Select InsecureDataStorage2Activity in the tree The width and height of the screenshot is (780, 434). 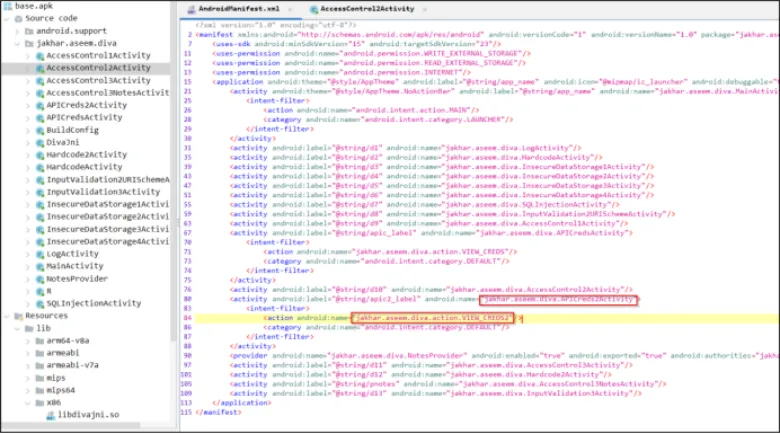point(107,217)
